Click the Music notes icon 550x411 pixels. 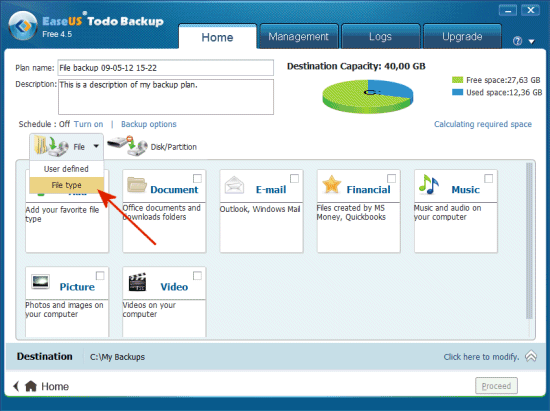coord(428,184)
